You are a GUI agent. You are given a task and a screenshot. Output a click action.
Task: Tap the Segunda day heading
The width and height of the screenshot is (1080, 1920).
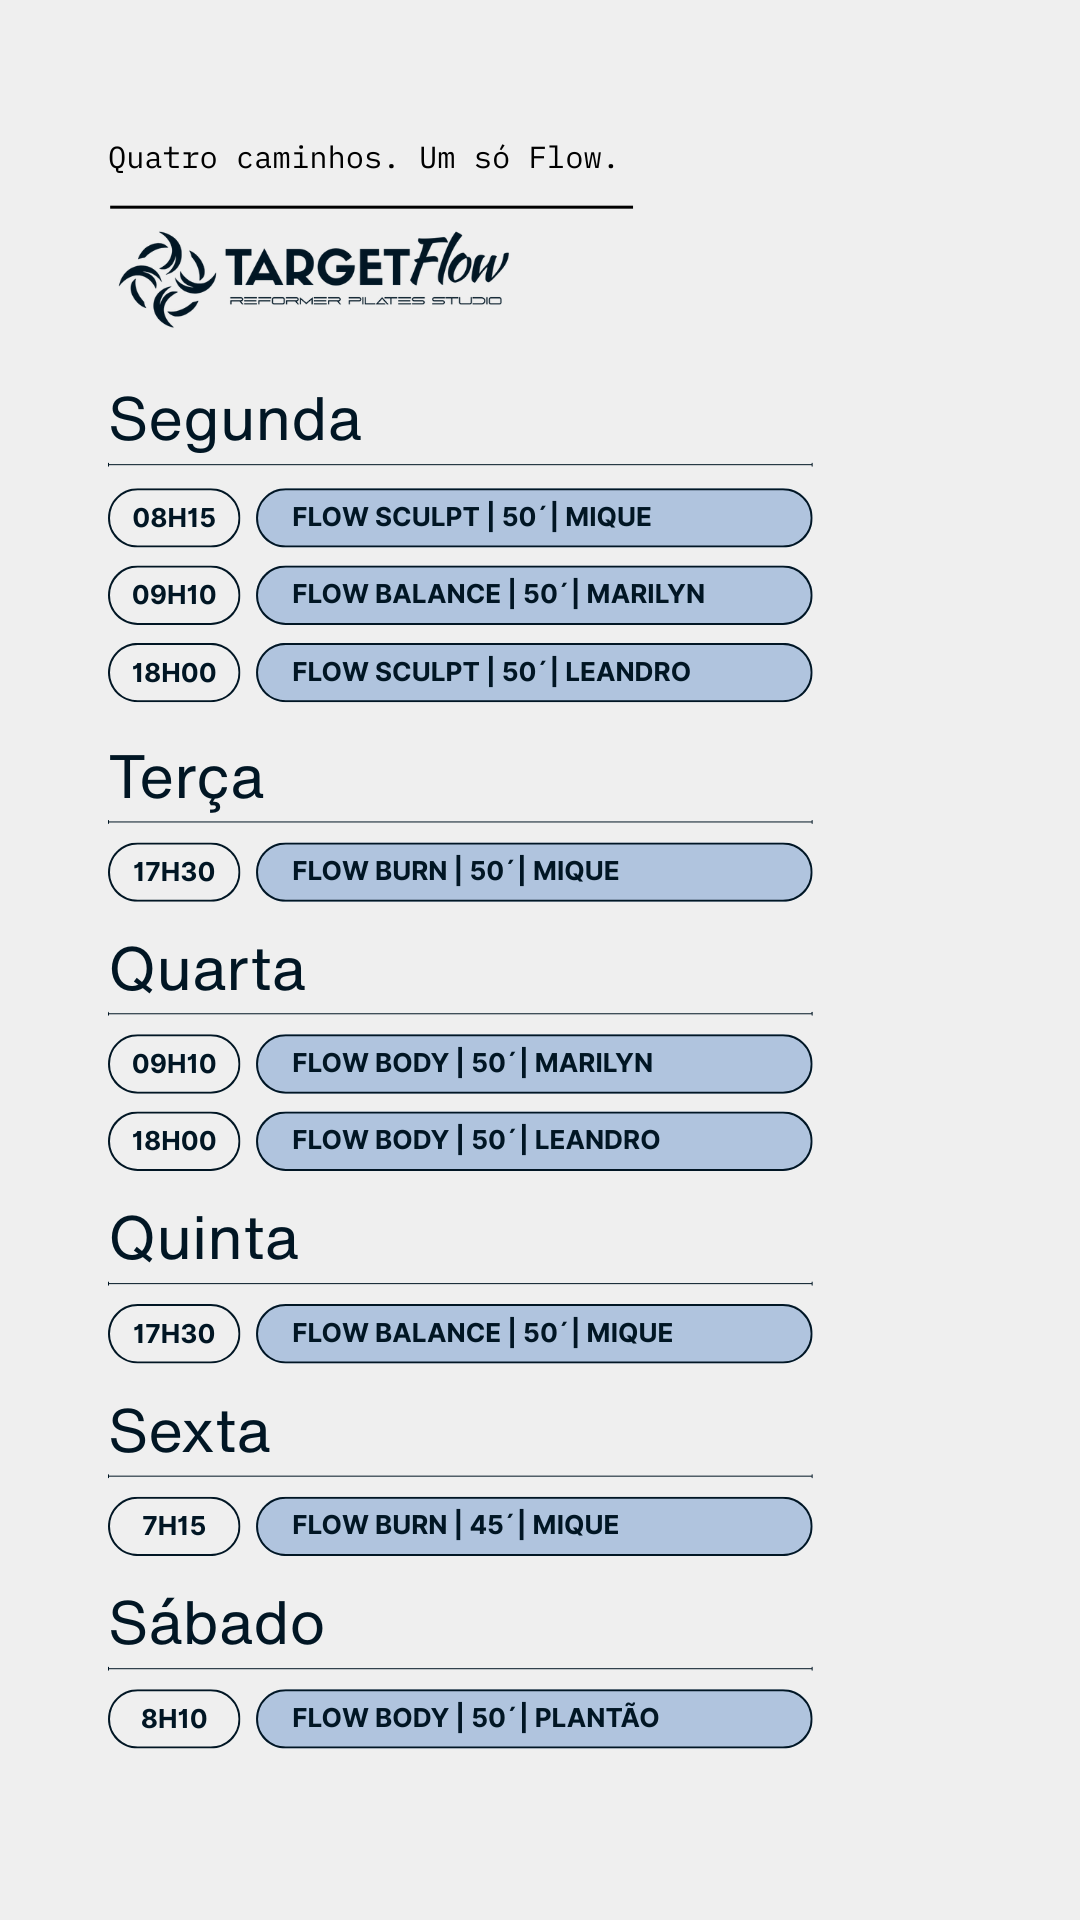pyautogui.click(x=235, y=420)
